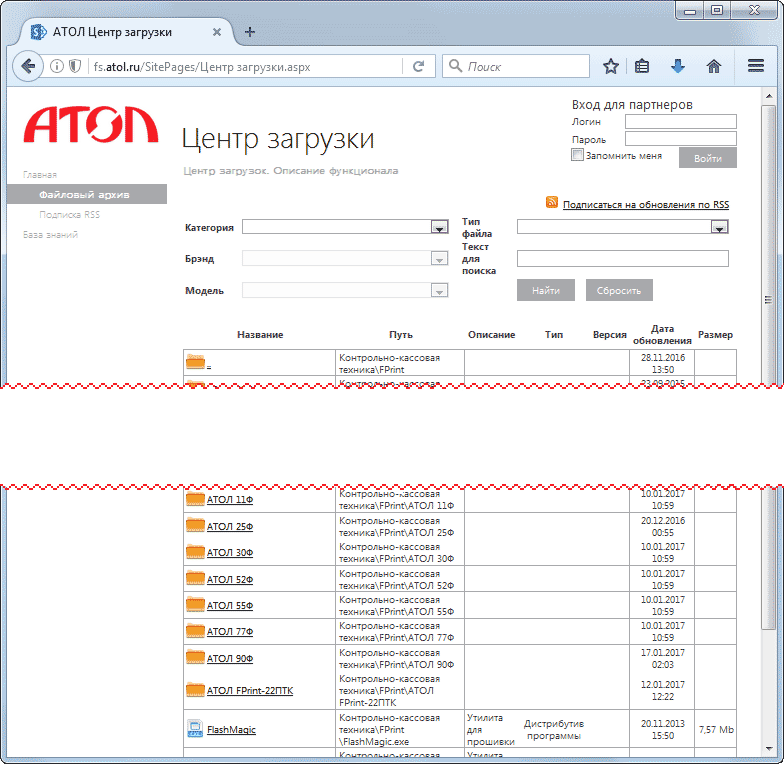Open the АТОЛ 55Ф folder link
This screenshot has width=784, height=764.
point(230,606)
